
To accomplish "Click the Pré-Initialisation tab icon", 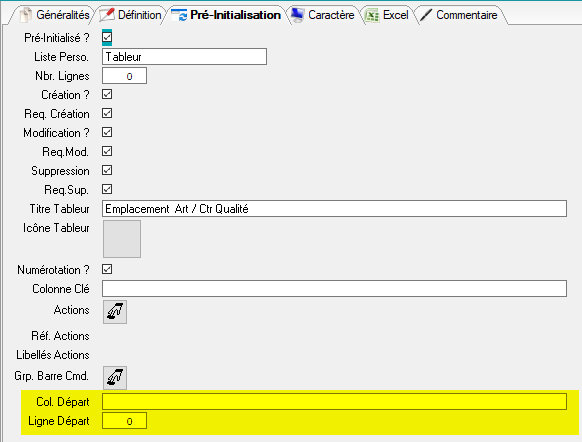I will coord(179,15).
